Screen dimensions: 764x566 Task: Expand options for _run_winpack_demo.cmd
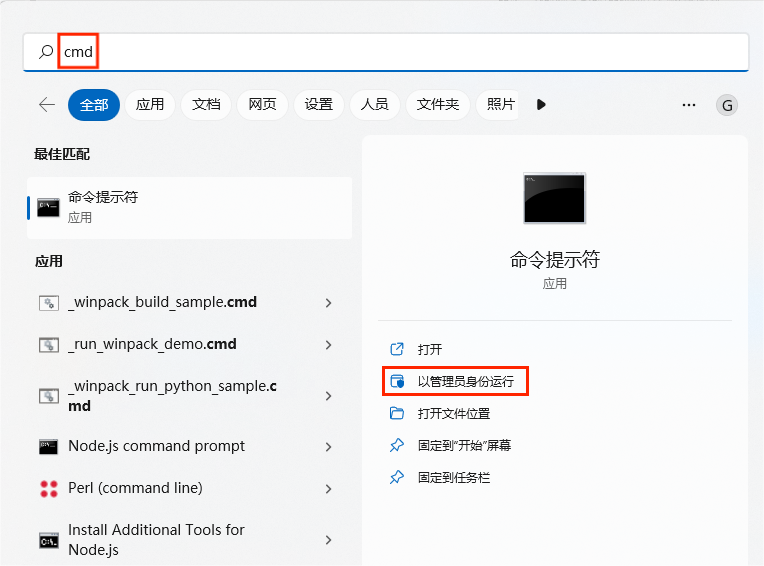[328, 345]
